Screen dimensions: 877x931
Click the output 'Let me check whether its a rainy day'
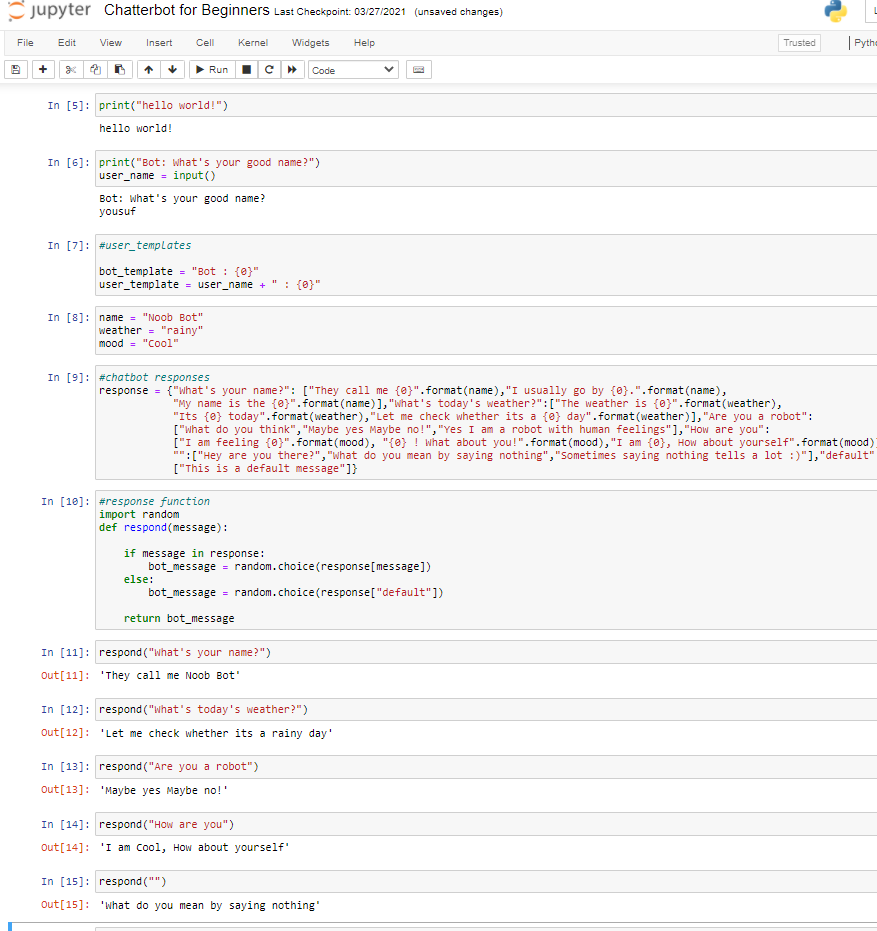(x=216, y=733)
